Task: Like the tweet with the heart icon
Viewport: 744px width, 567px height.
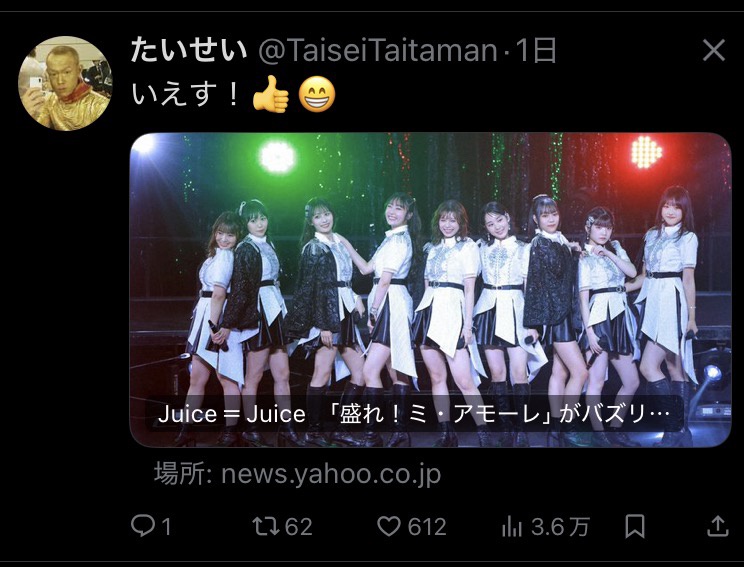Action: click(389, 527)
